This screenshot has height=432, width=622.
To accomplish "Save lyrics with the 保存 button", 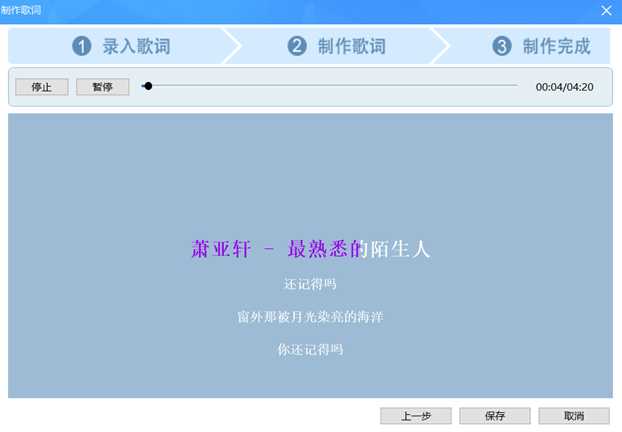I will coord(495,416).
